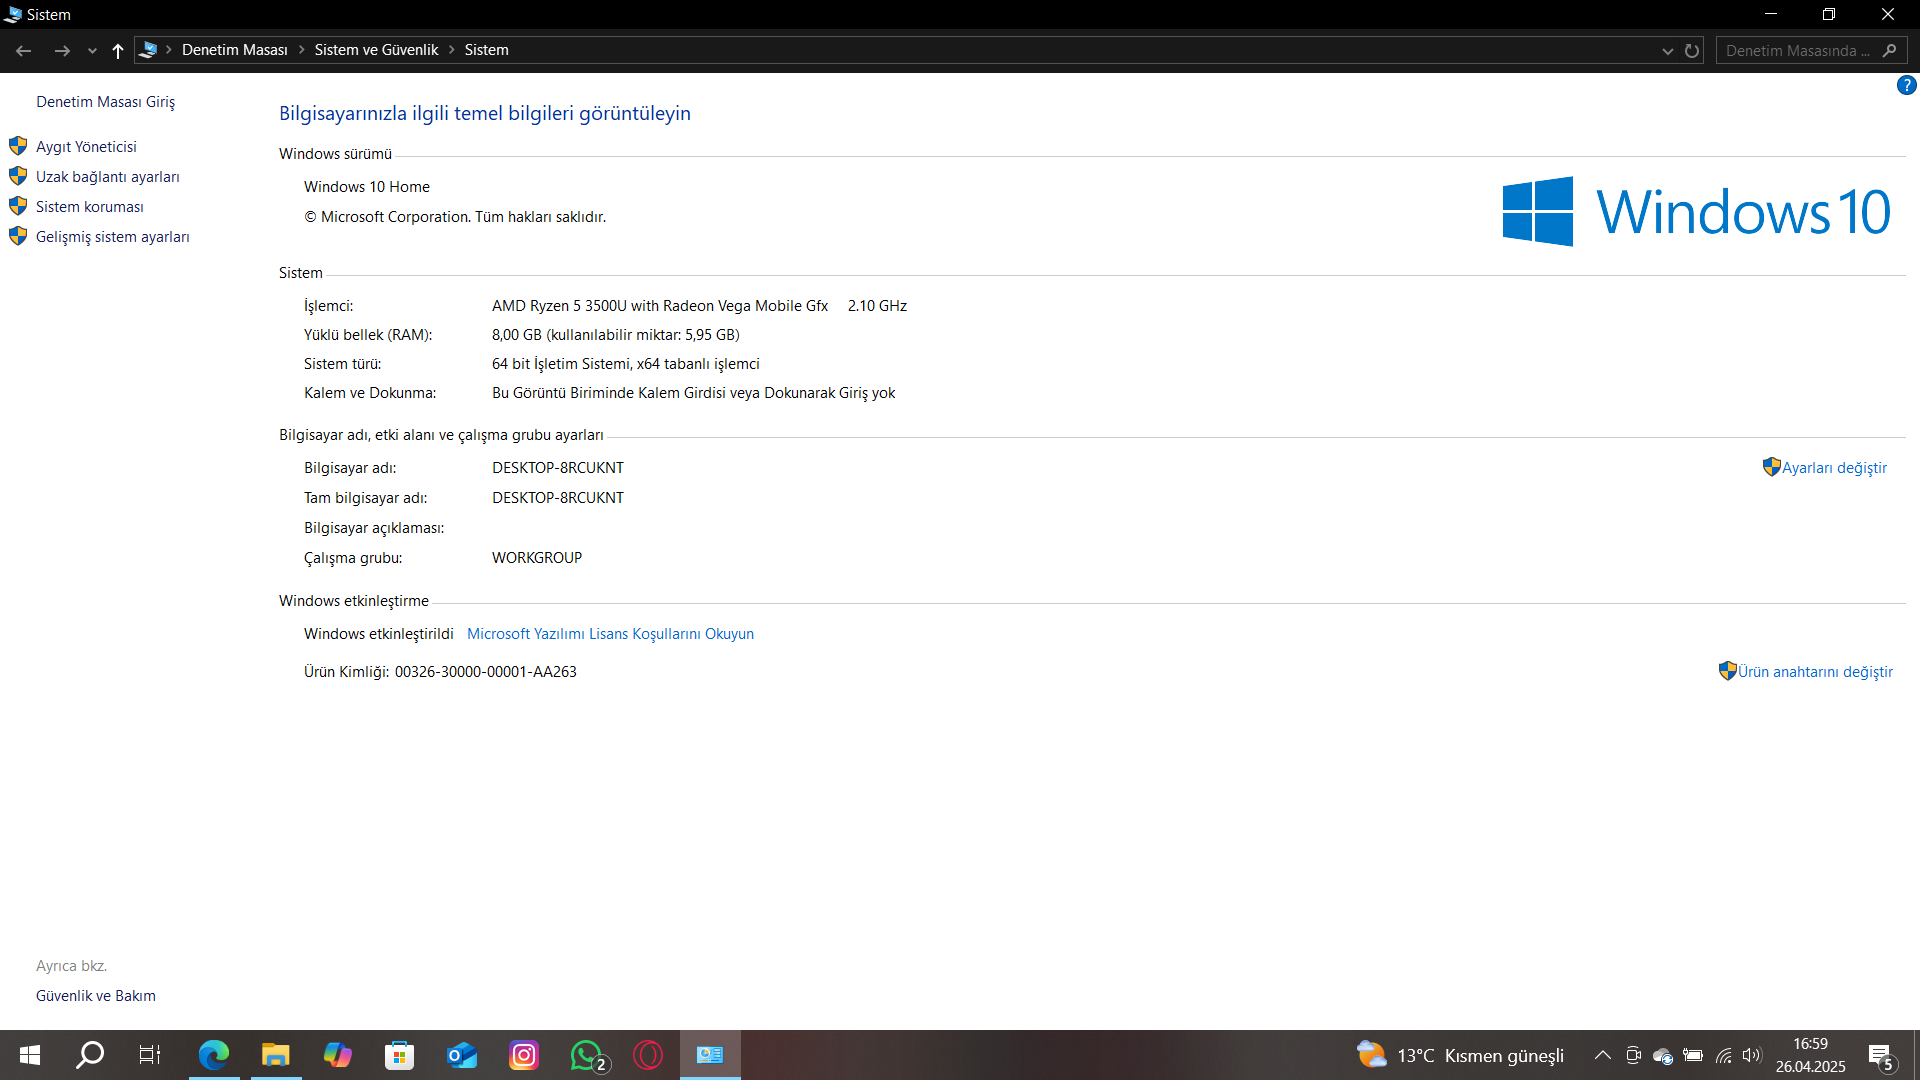Image resolution: width=1920 pixels, height=1080 pixels.
Task: Open the weather widget showing 13°C
Action: pyautogui.click(x=1460, y=1055)
